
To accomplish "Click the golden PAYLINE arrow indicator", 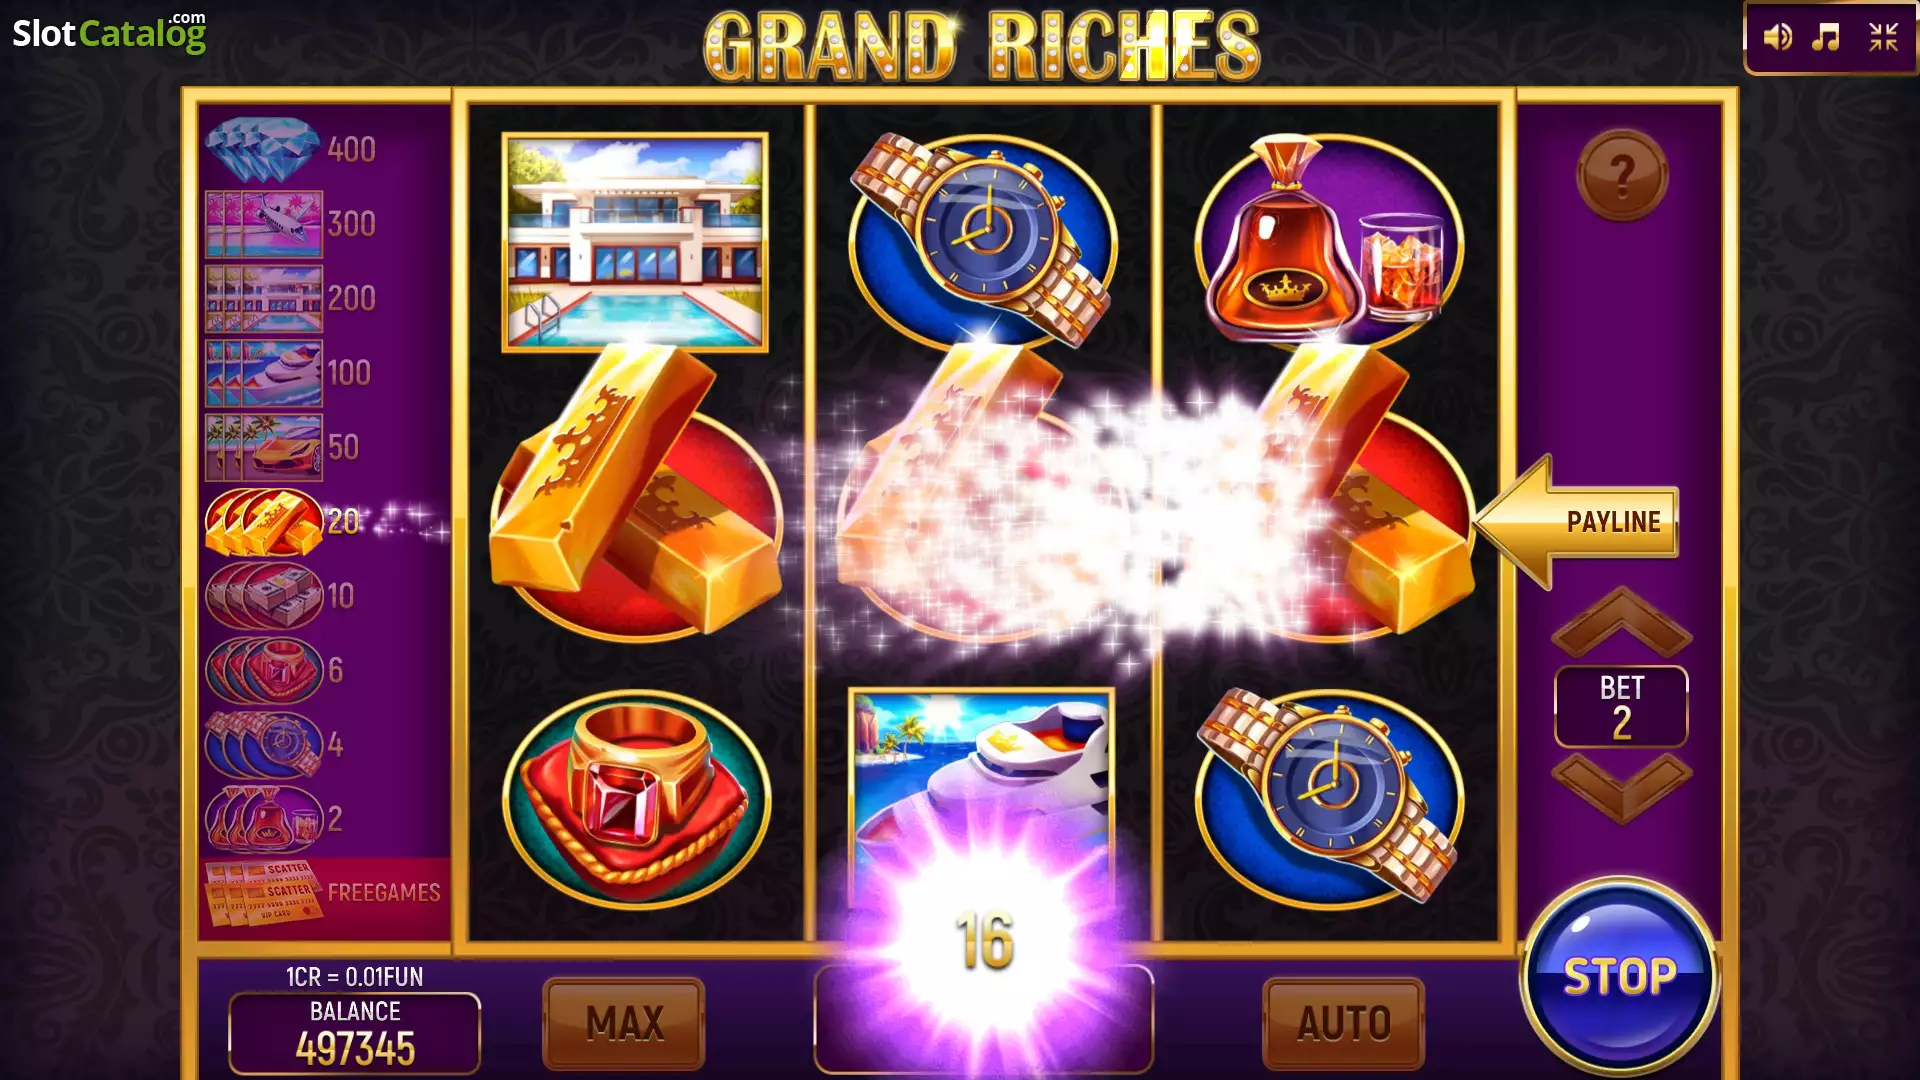I will tap(1577, 522).
